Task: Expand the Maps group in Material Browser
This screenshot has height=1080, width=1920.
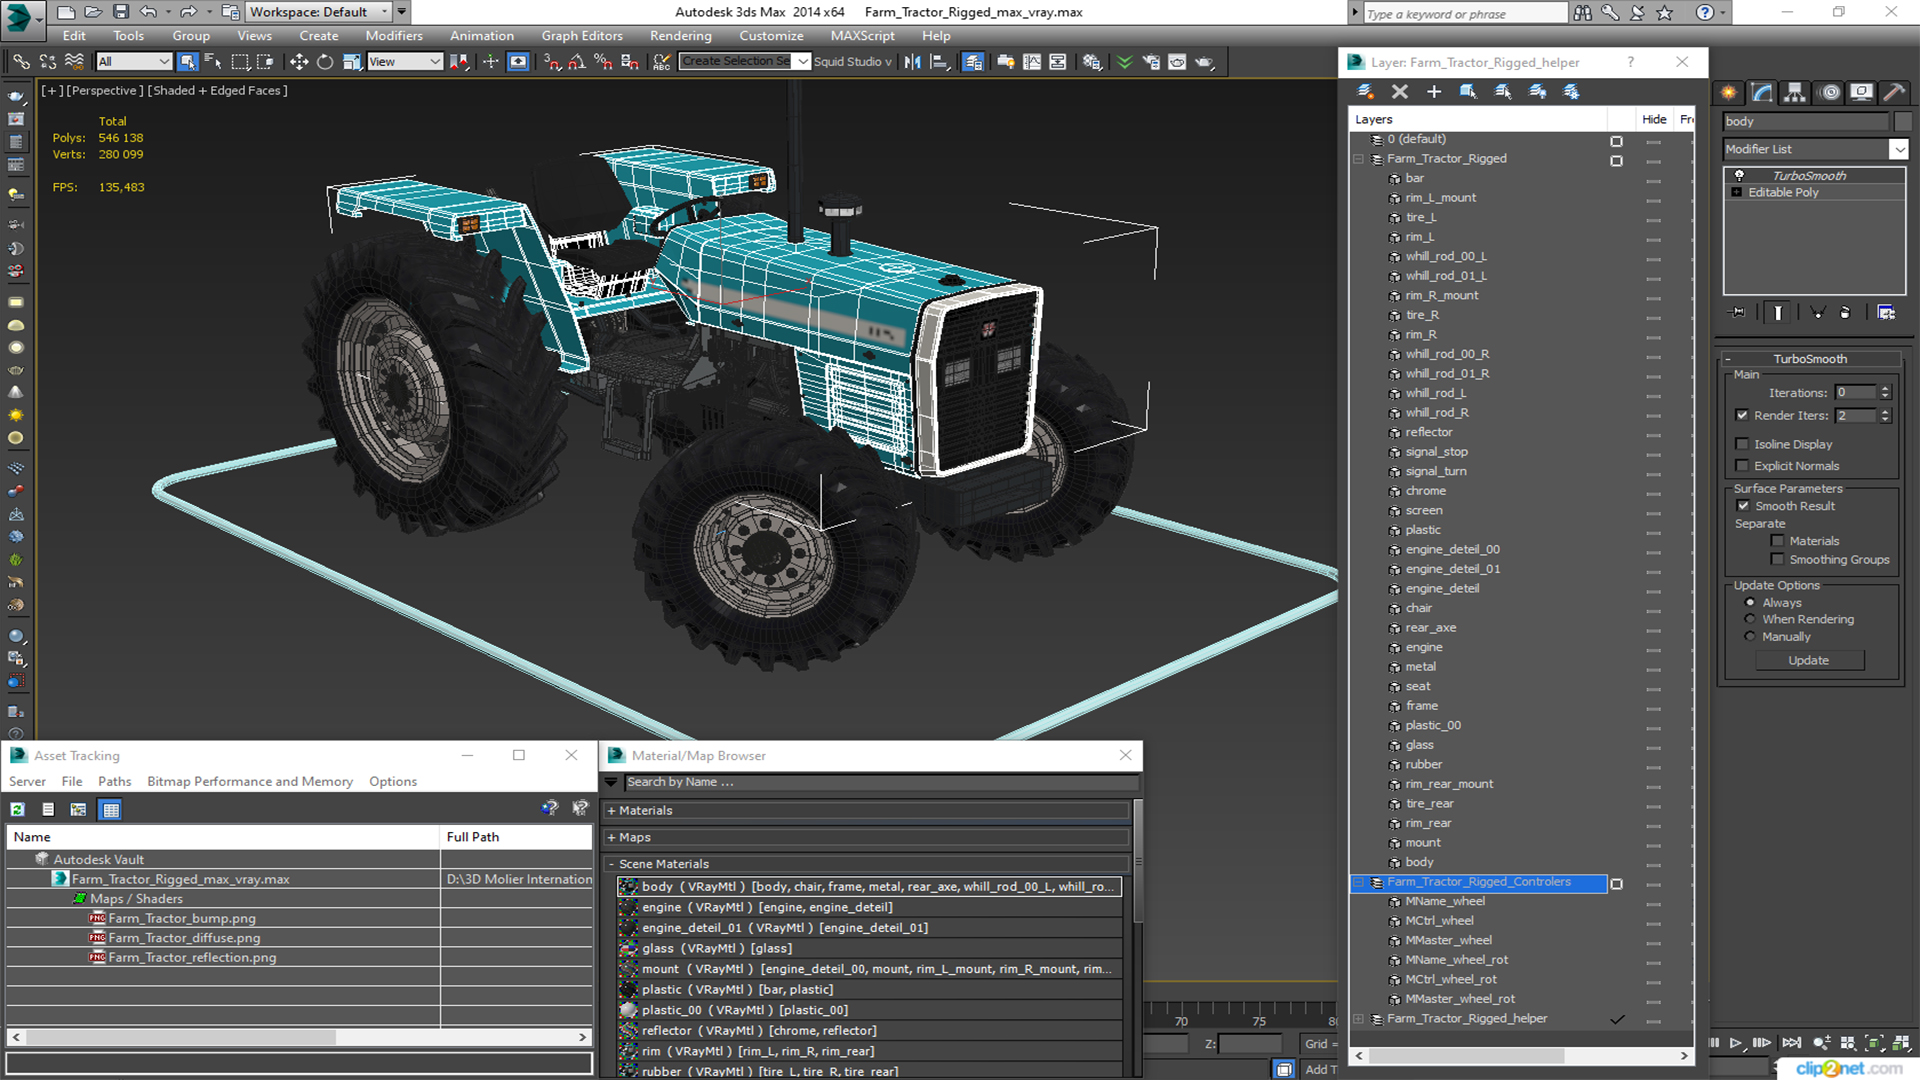Action: tap(612, 838)
